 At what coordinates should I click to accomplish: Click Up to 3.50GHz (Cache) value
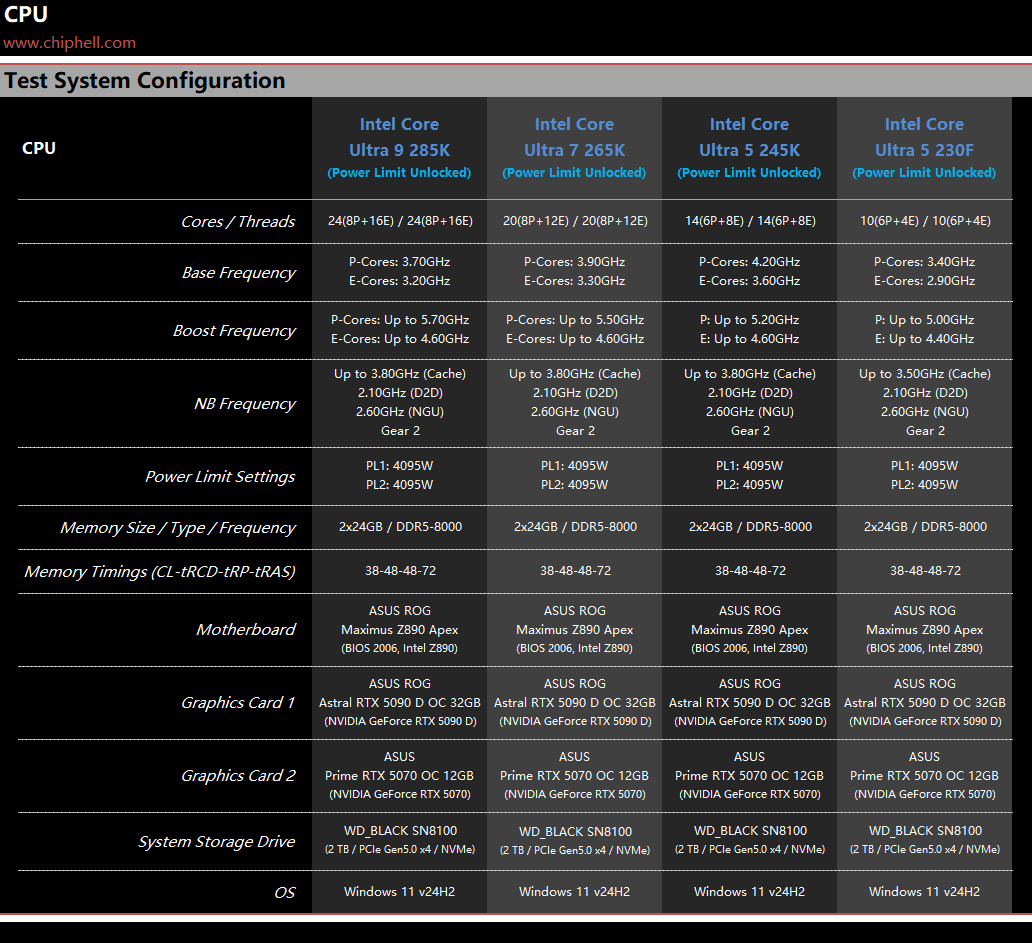point(925,374)
